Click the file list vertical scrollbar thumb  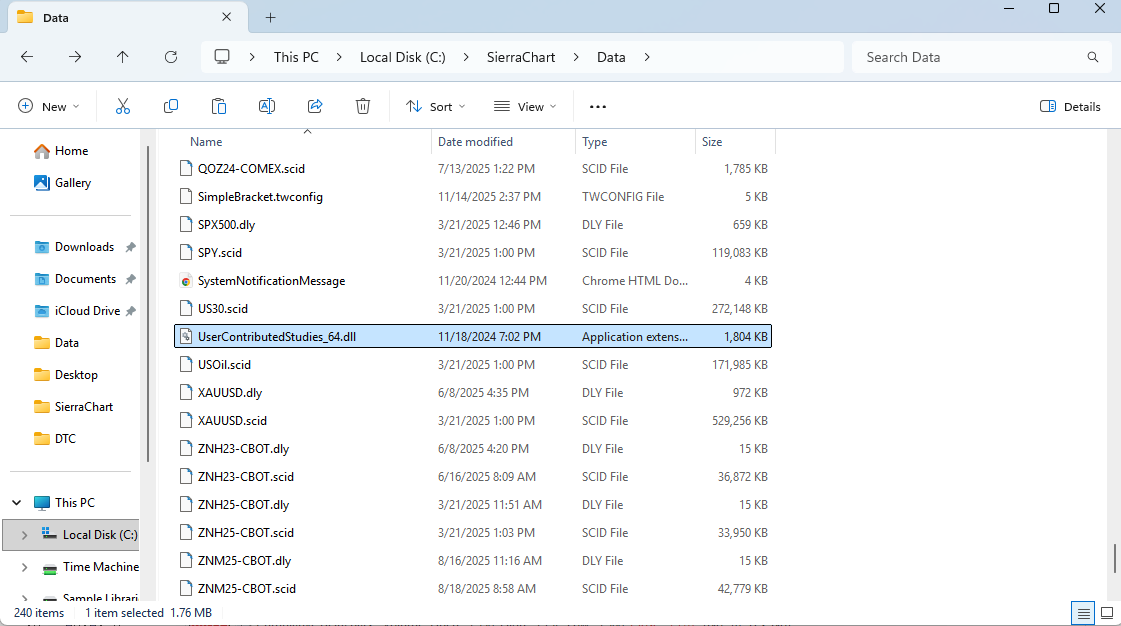[1115, 558]
